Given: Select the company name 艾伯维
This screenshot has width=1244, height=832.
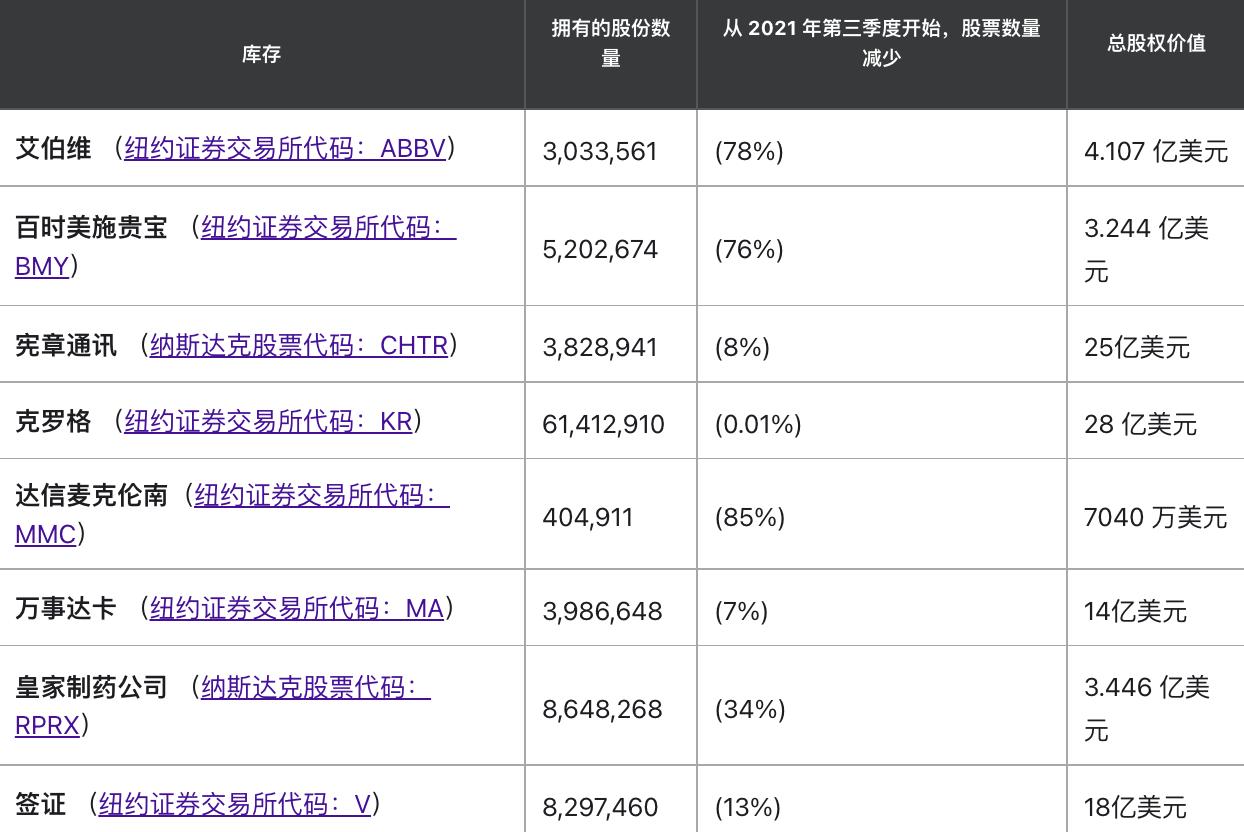Looking at the screenshot, I should 53,149.
